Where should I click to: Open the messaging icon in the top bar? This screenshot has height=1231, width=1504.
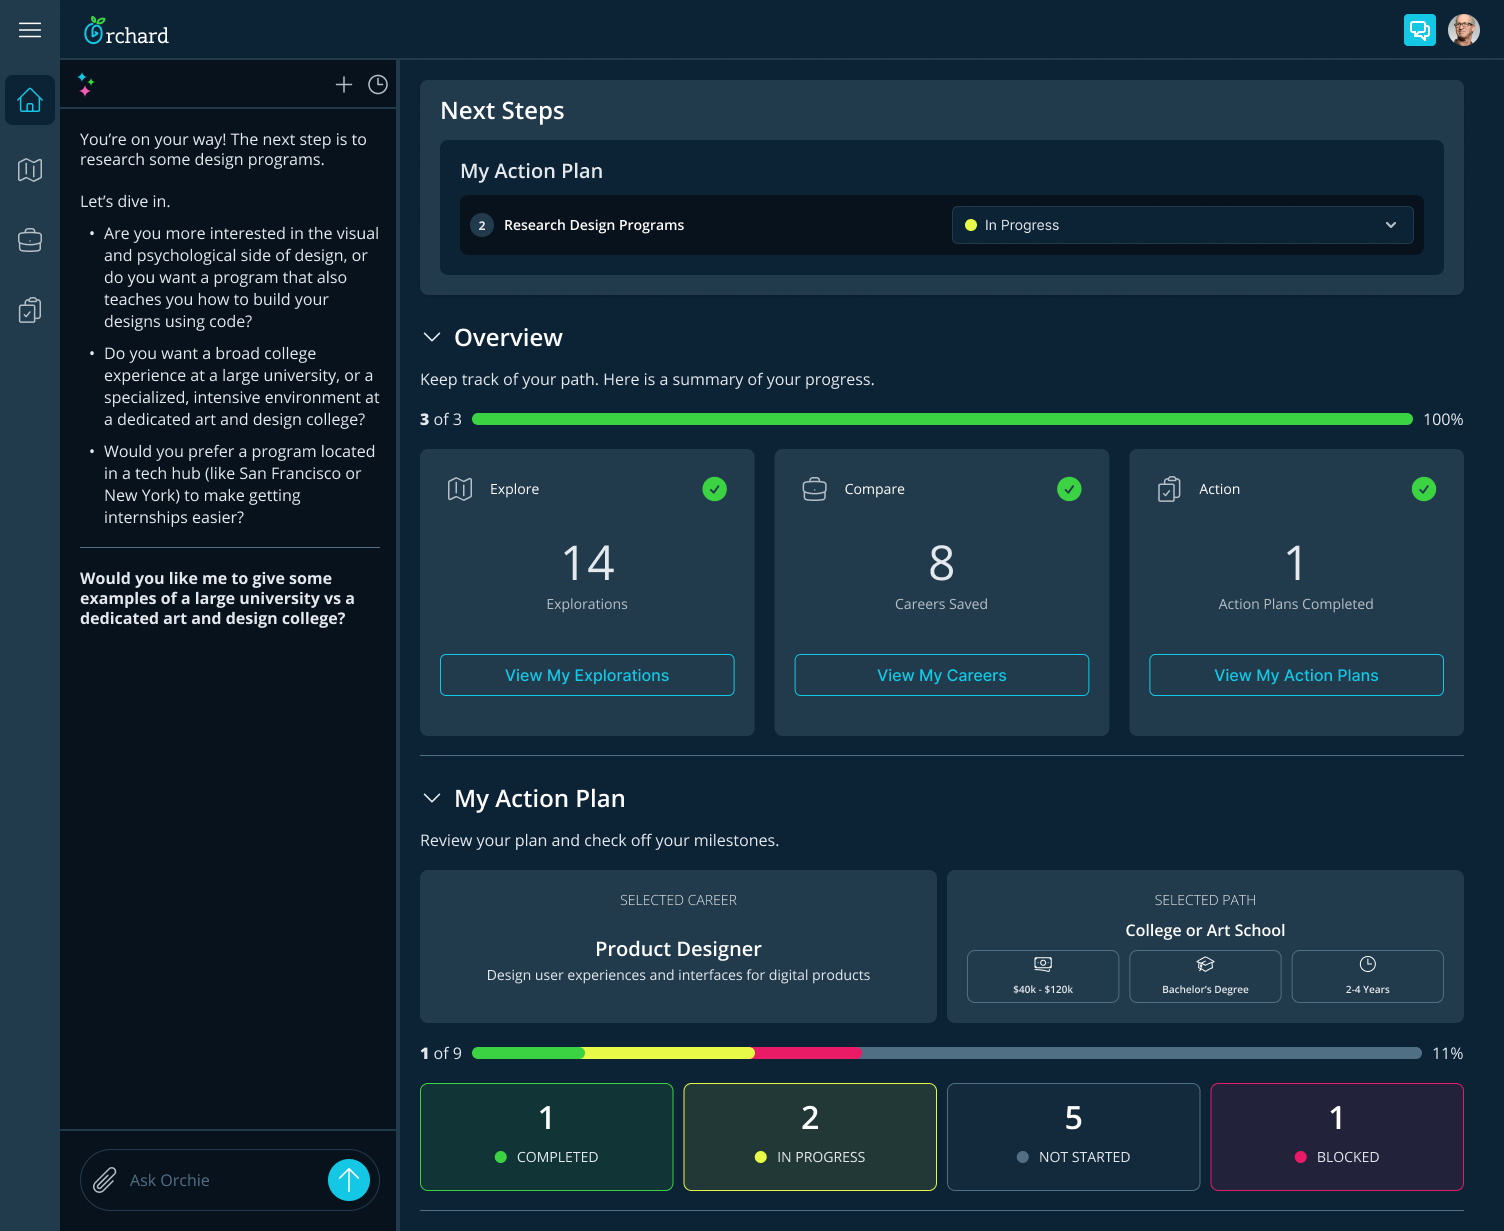pyautogui.click(x=1419, y=30)
